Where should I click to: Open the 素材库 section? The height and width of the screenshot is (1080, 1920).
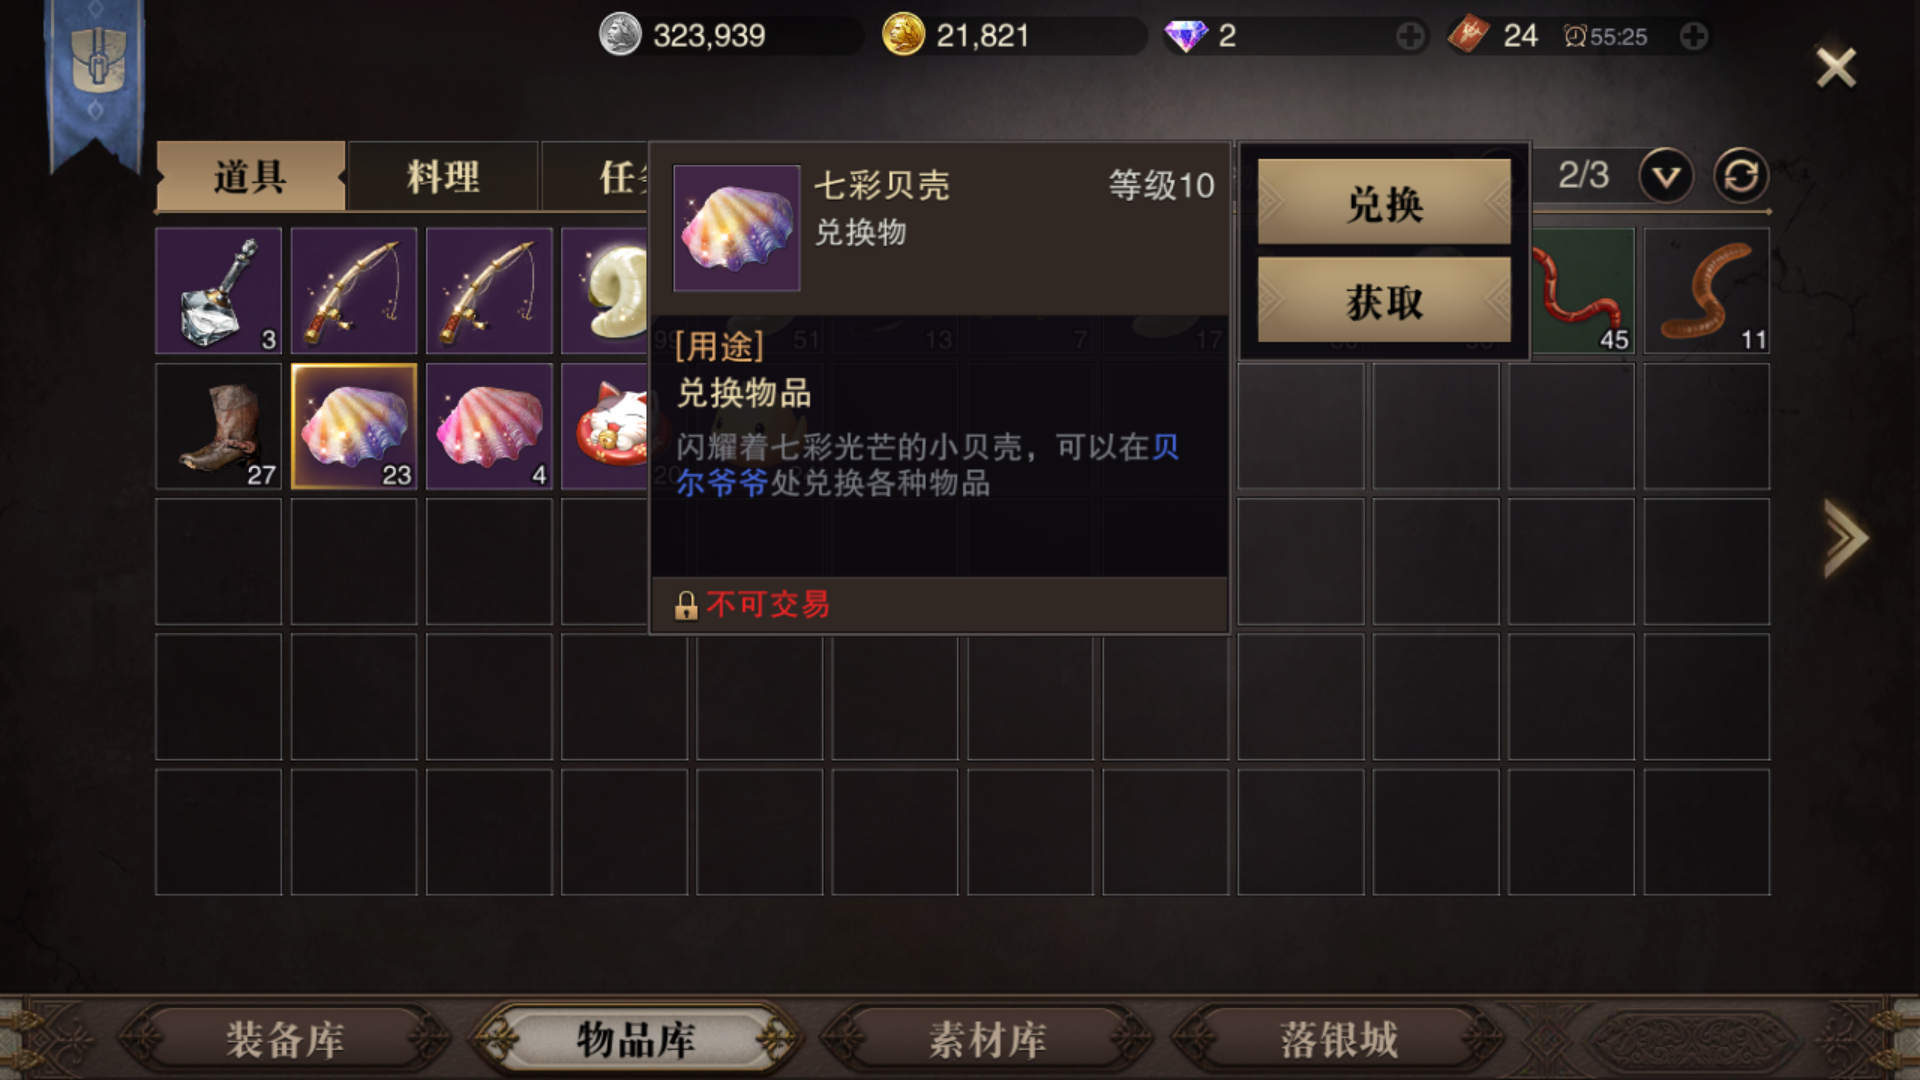click(987, 1040)
